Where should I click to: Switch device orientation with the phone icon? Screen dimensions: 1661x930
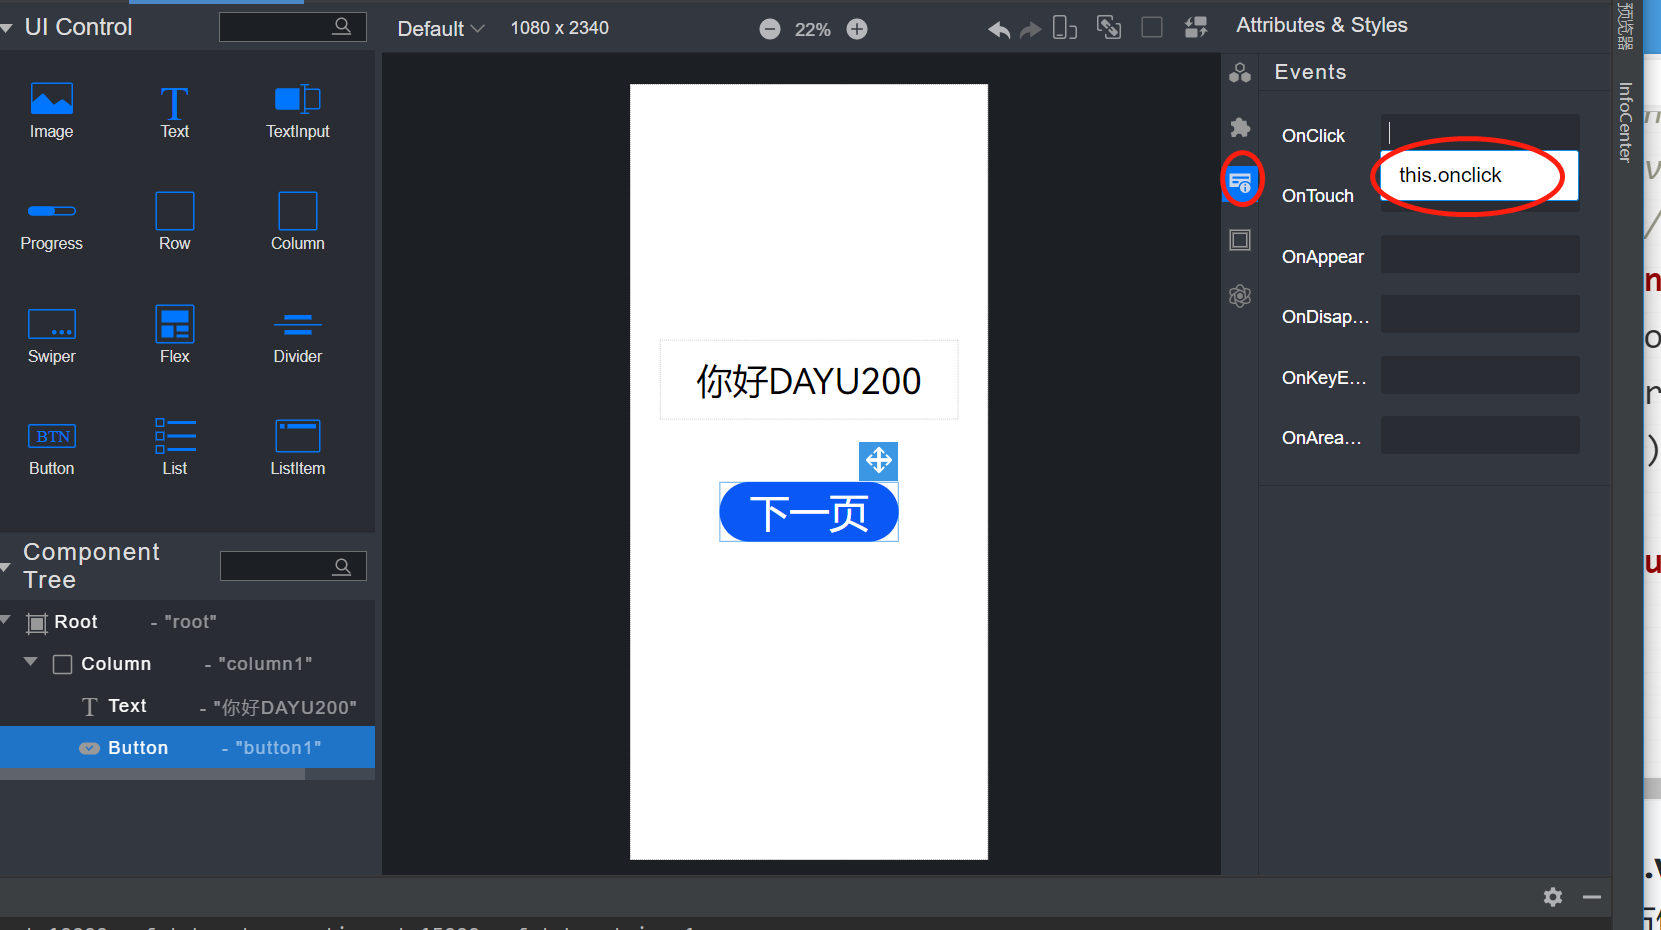(x=1065, y=28)
